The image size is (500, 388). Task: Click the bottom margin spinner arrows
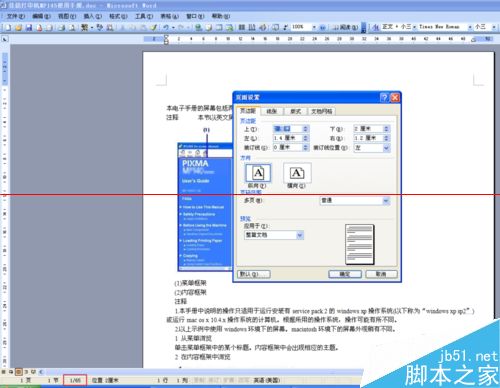(x=387, y=129)
